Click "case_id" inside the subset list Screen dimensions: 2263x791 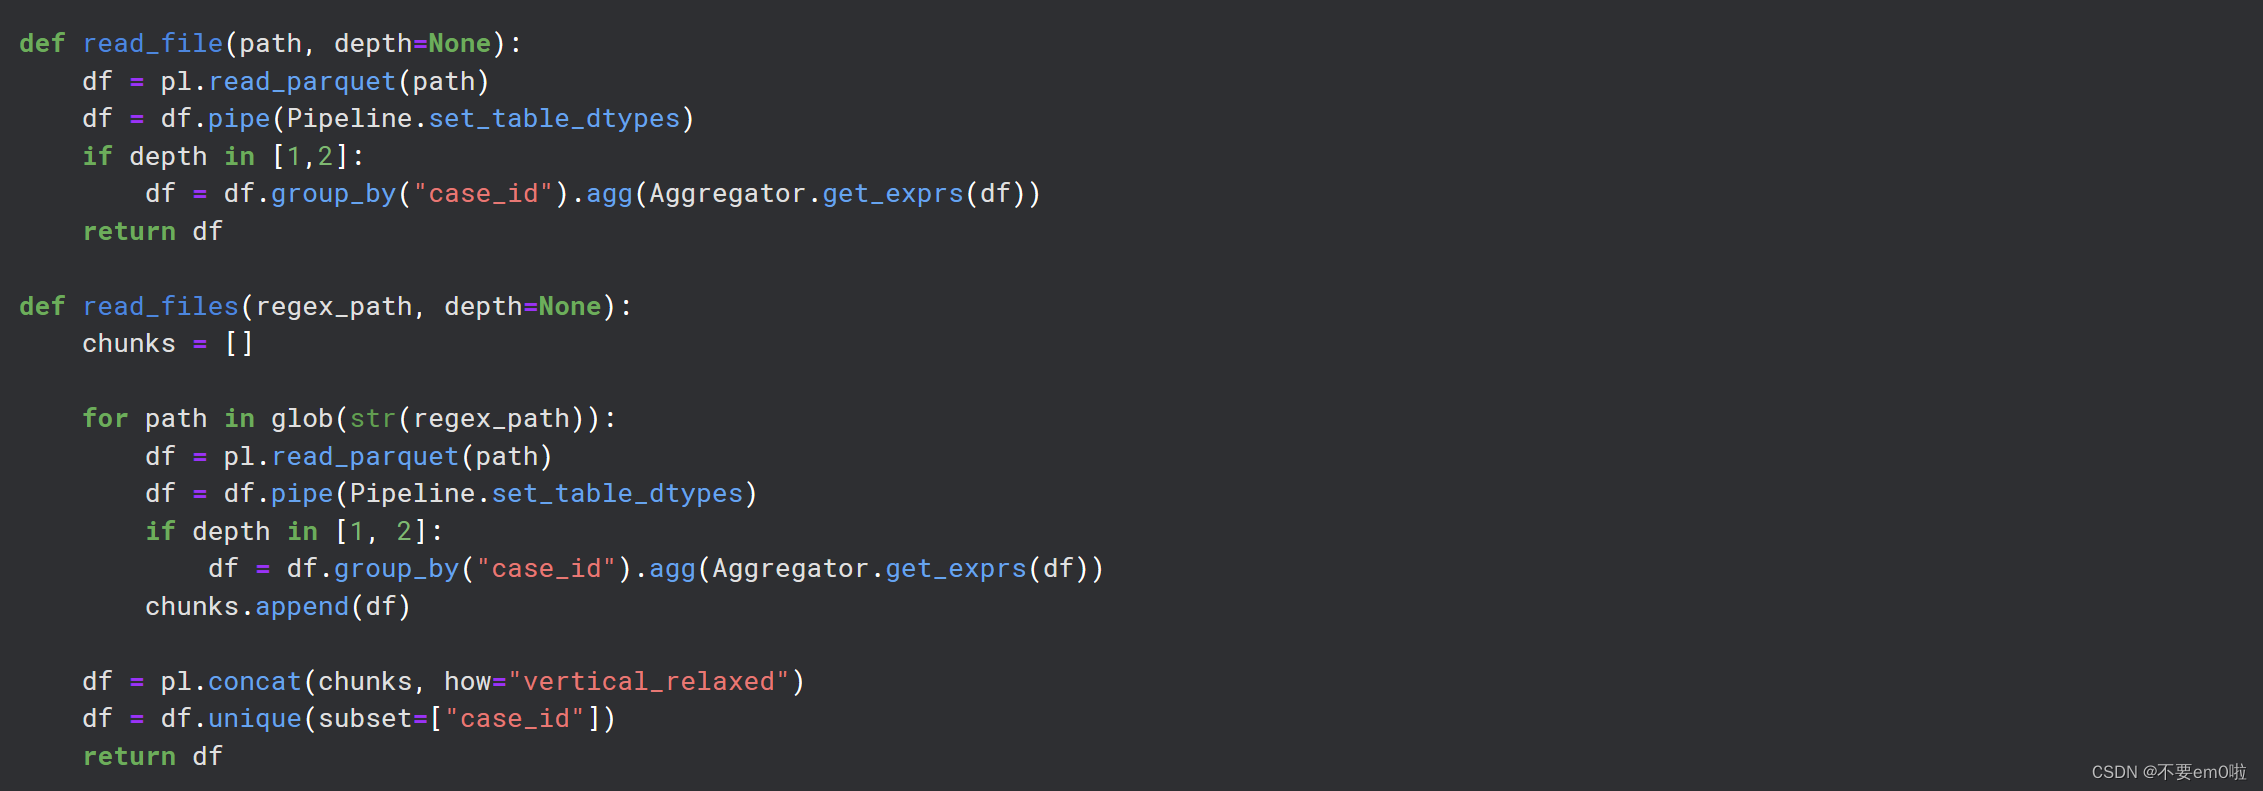tap(515, 719)
